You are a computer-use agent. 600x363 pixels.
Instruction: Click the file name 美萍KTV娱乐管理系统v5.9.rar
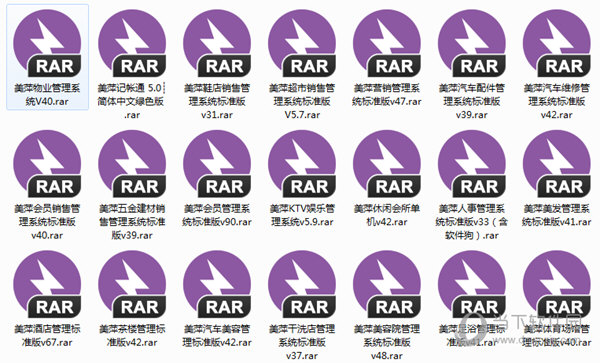coord(302,215)
